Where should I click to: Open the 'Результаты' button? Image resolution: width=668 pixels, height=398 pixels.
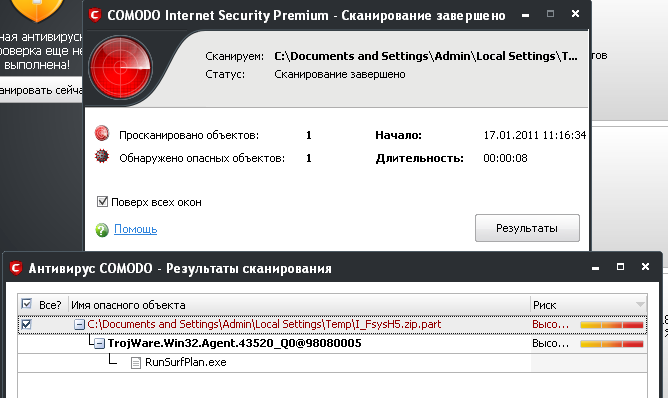[x=527, y=228]
